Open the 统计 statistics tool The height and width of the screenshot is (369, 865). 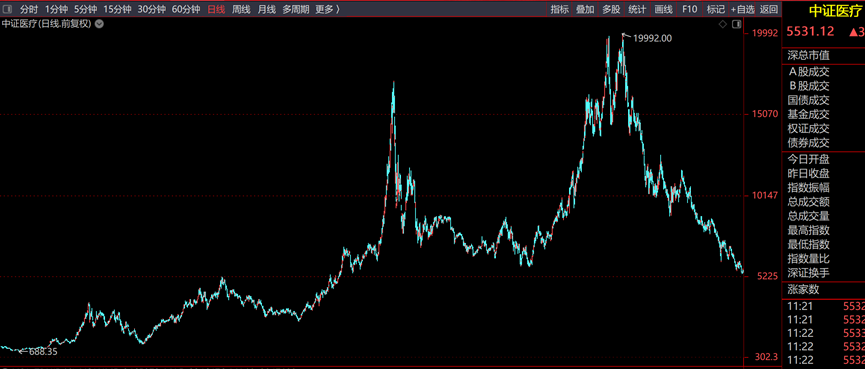click(637, 9)
